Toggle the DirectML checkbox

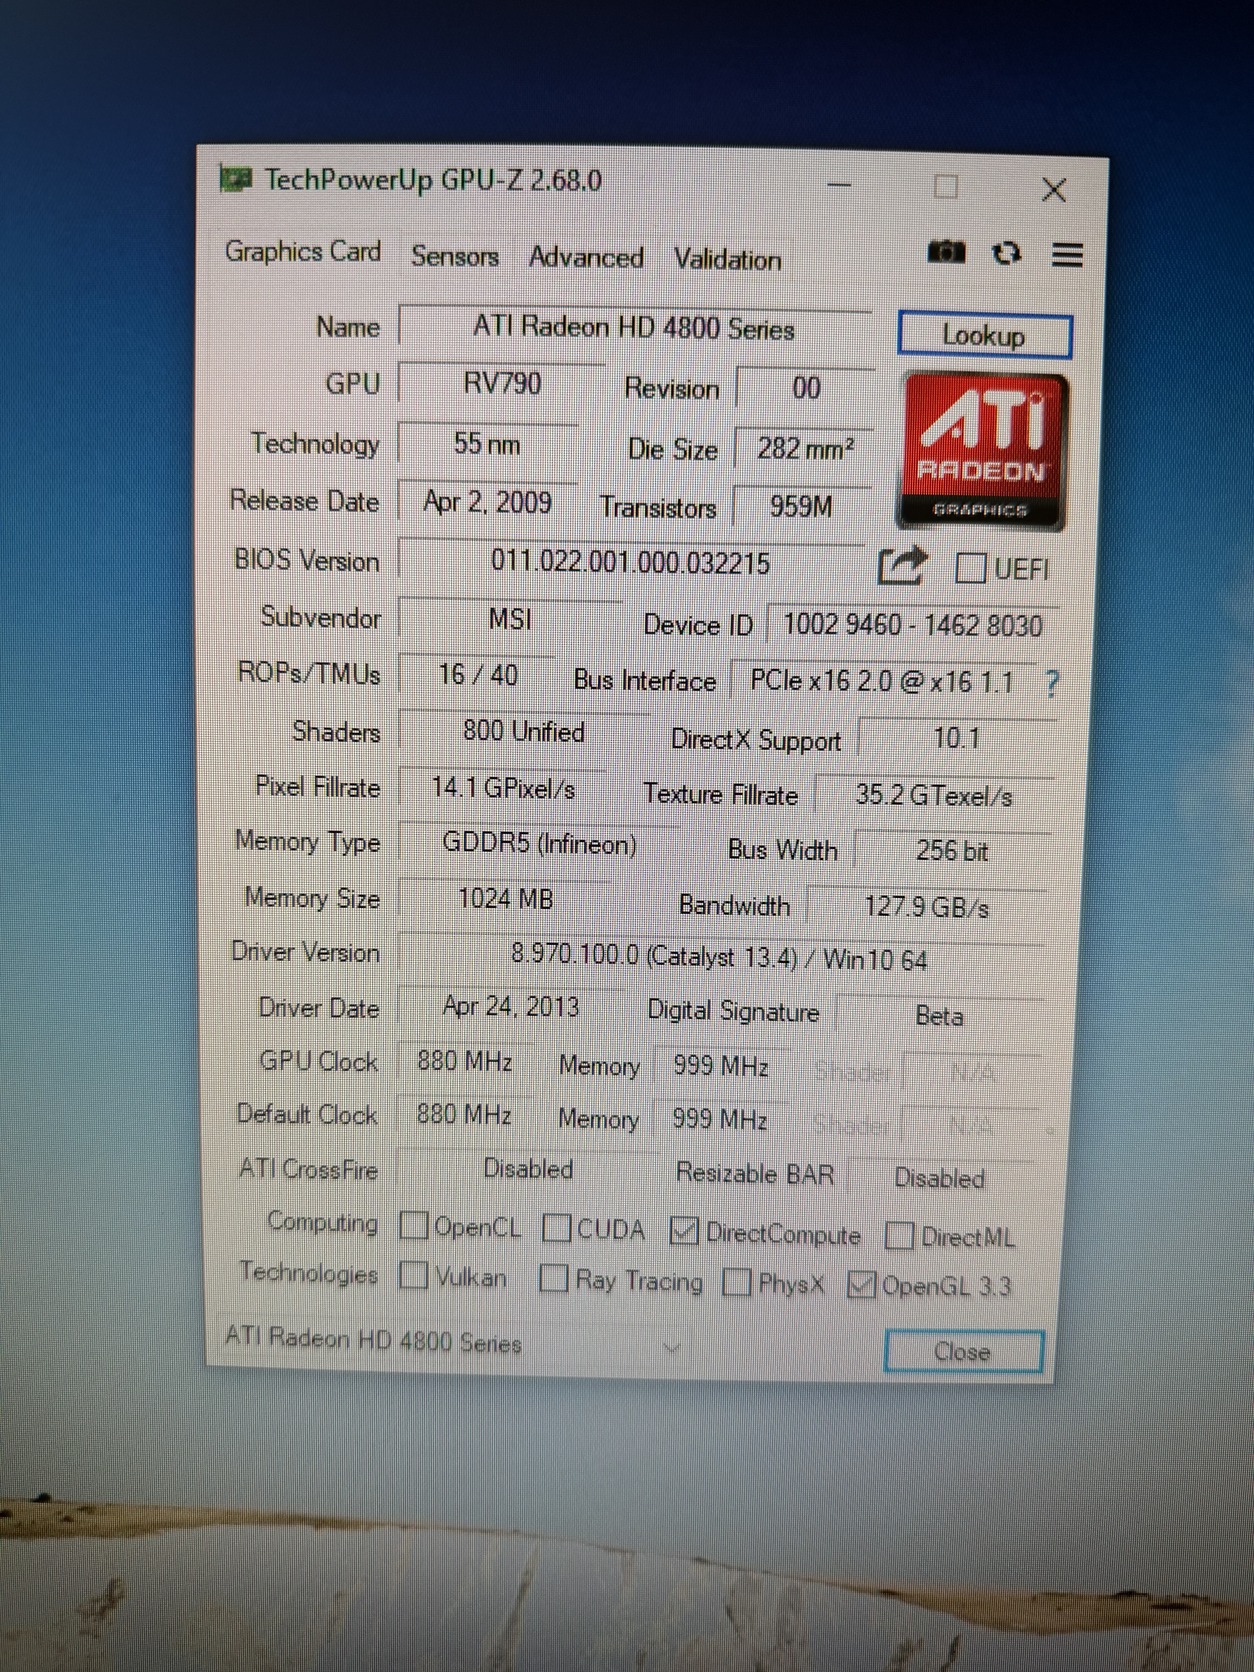pos(900,1236)
